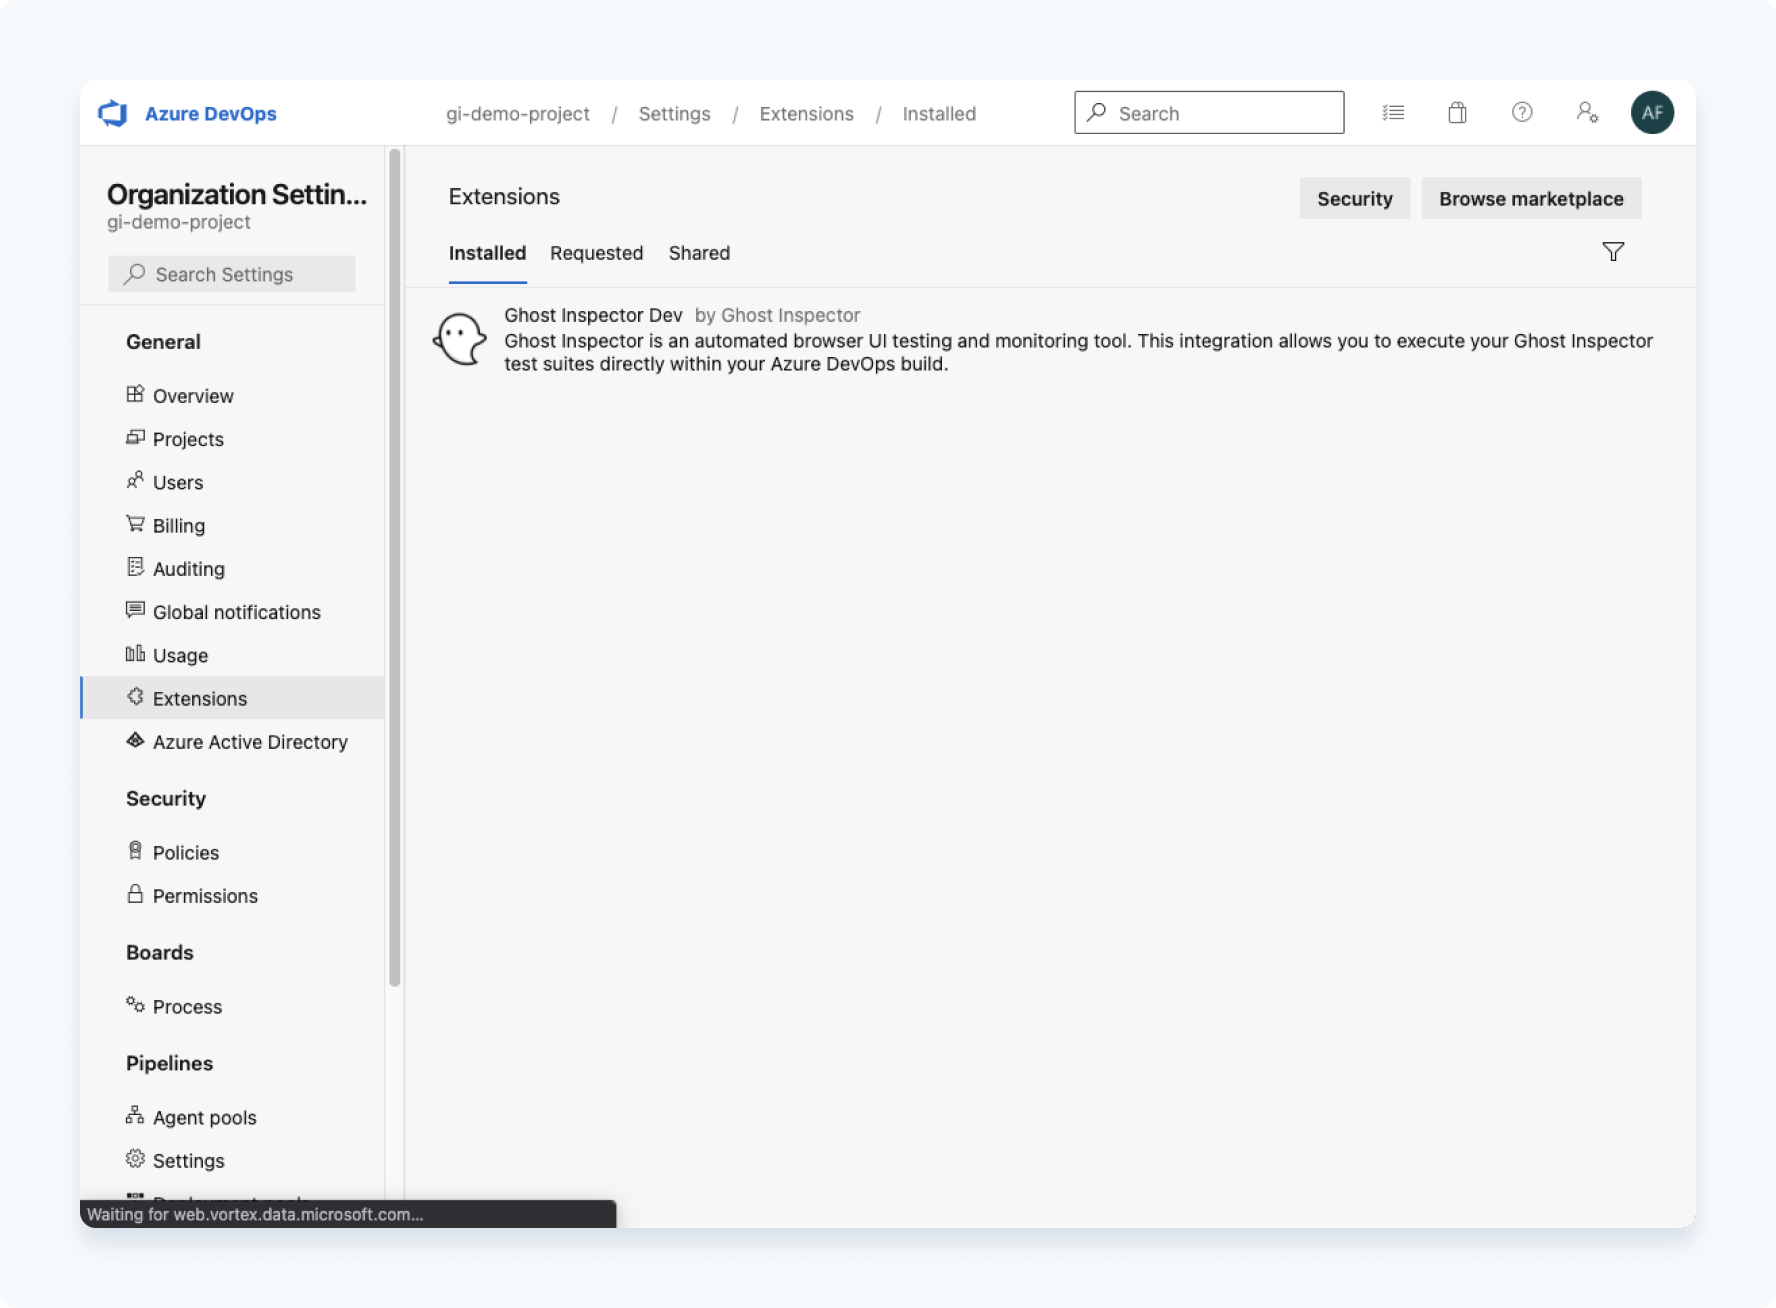The height and width of the screenshot is (1308, 1776).
Task: Click the Ghost Inspector extension ghost logo
Action: pyautogui.click(x=459, y=339)
